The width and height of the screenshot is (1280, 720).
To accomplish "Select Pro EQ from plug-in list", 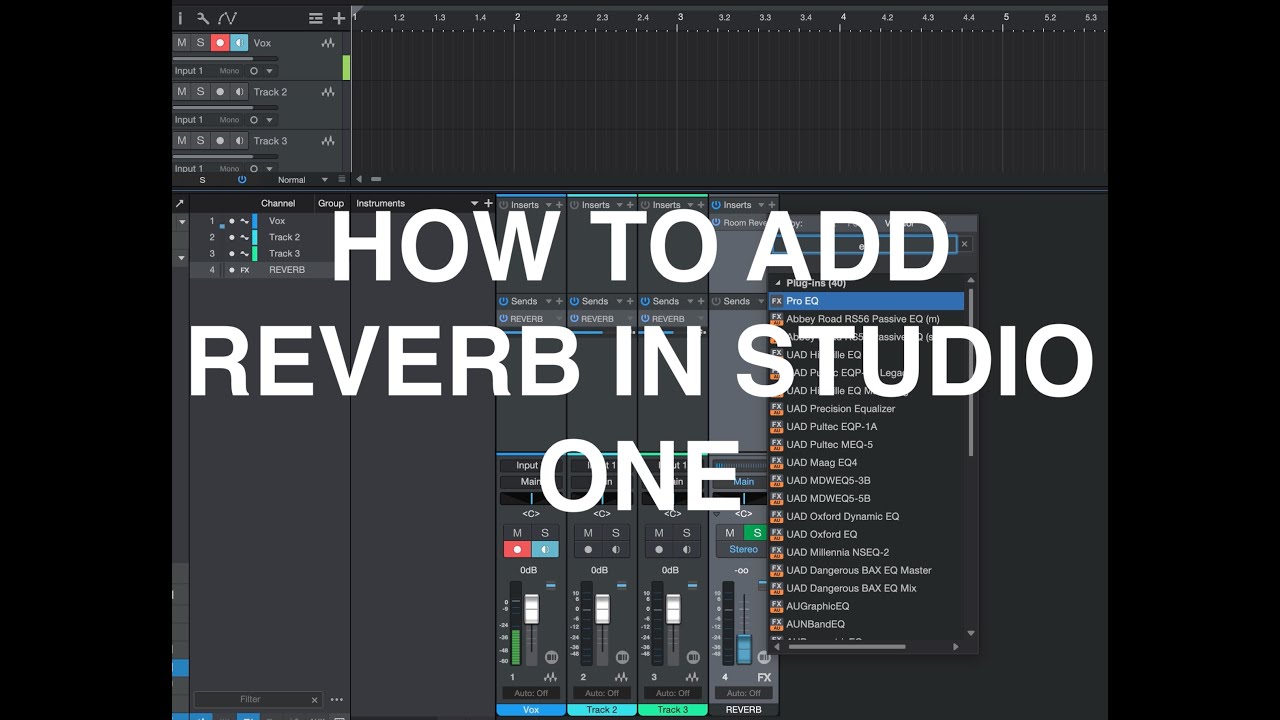I will pyautogui.click(x=867, y=301).
